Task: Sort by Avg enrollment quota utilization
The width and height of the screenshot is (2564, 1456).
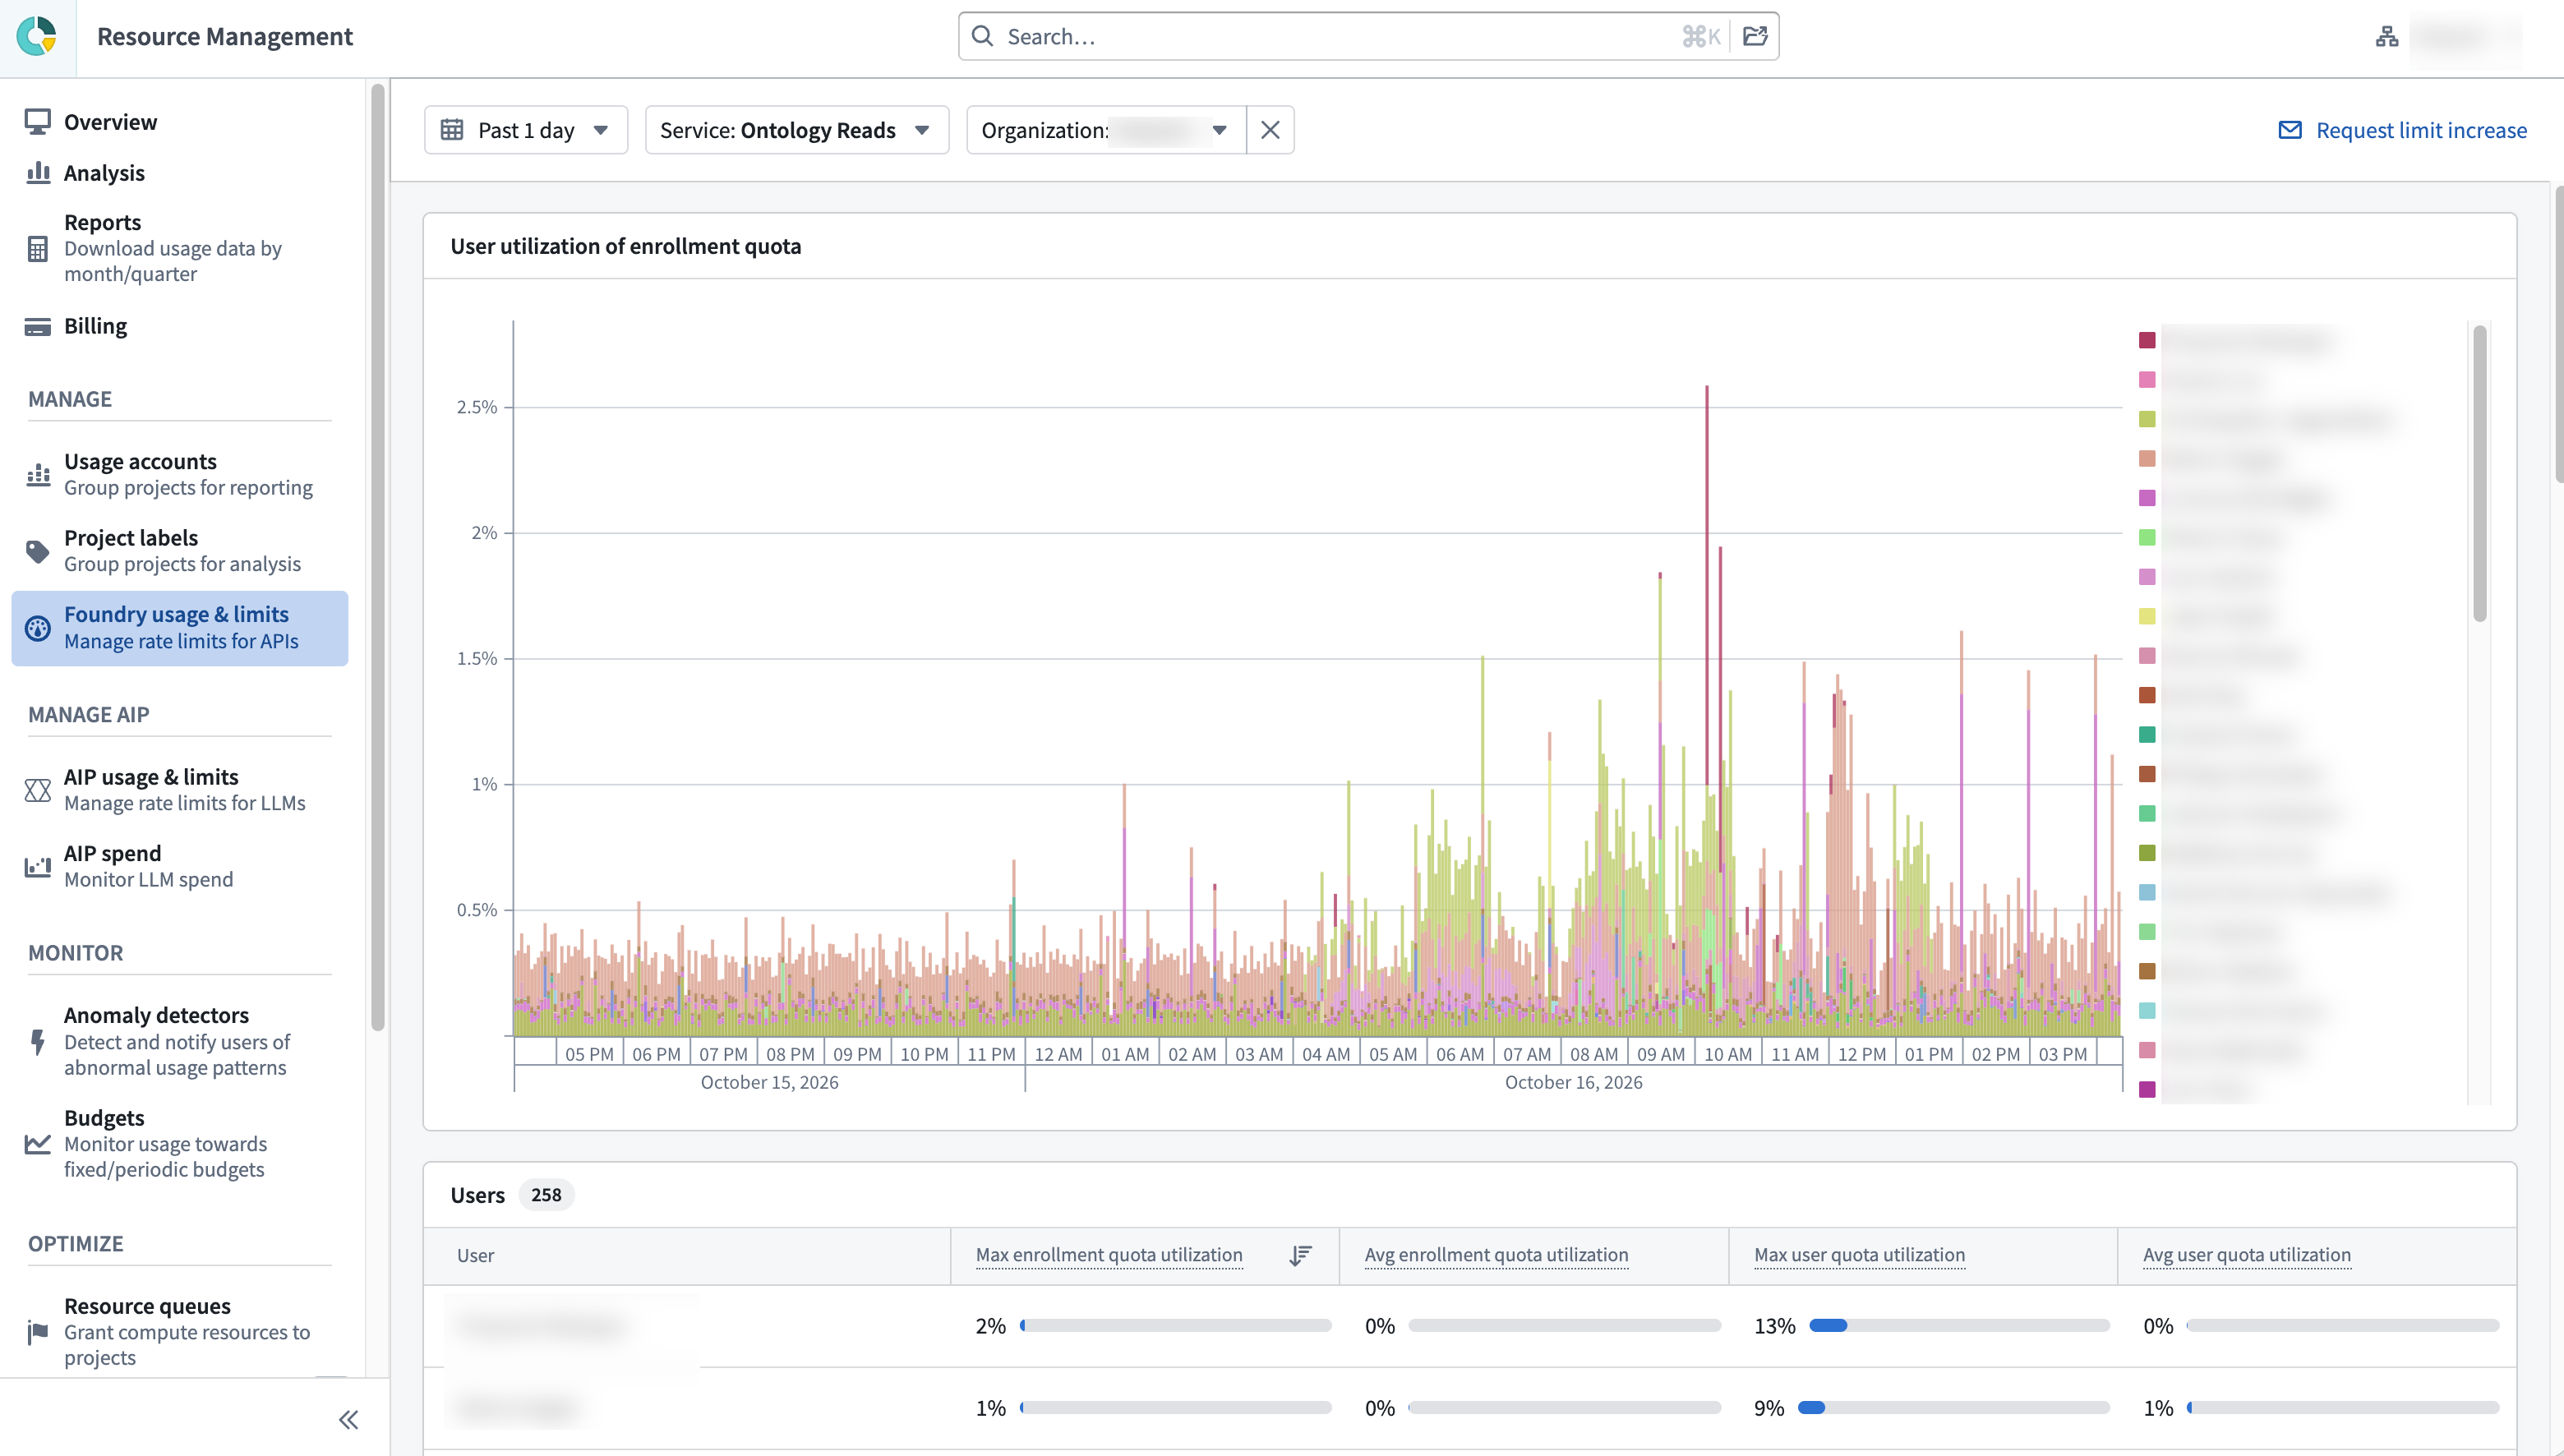Action: pos(1496,1255)
